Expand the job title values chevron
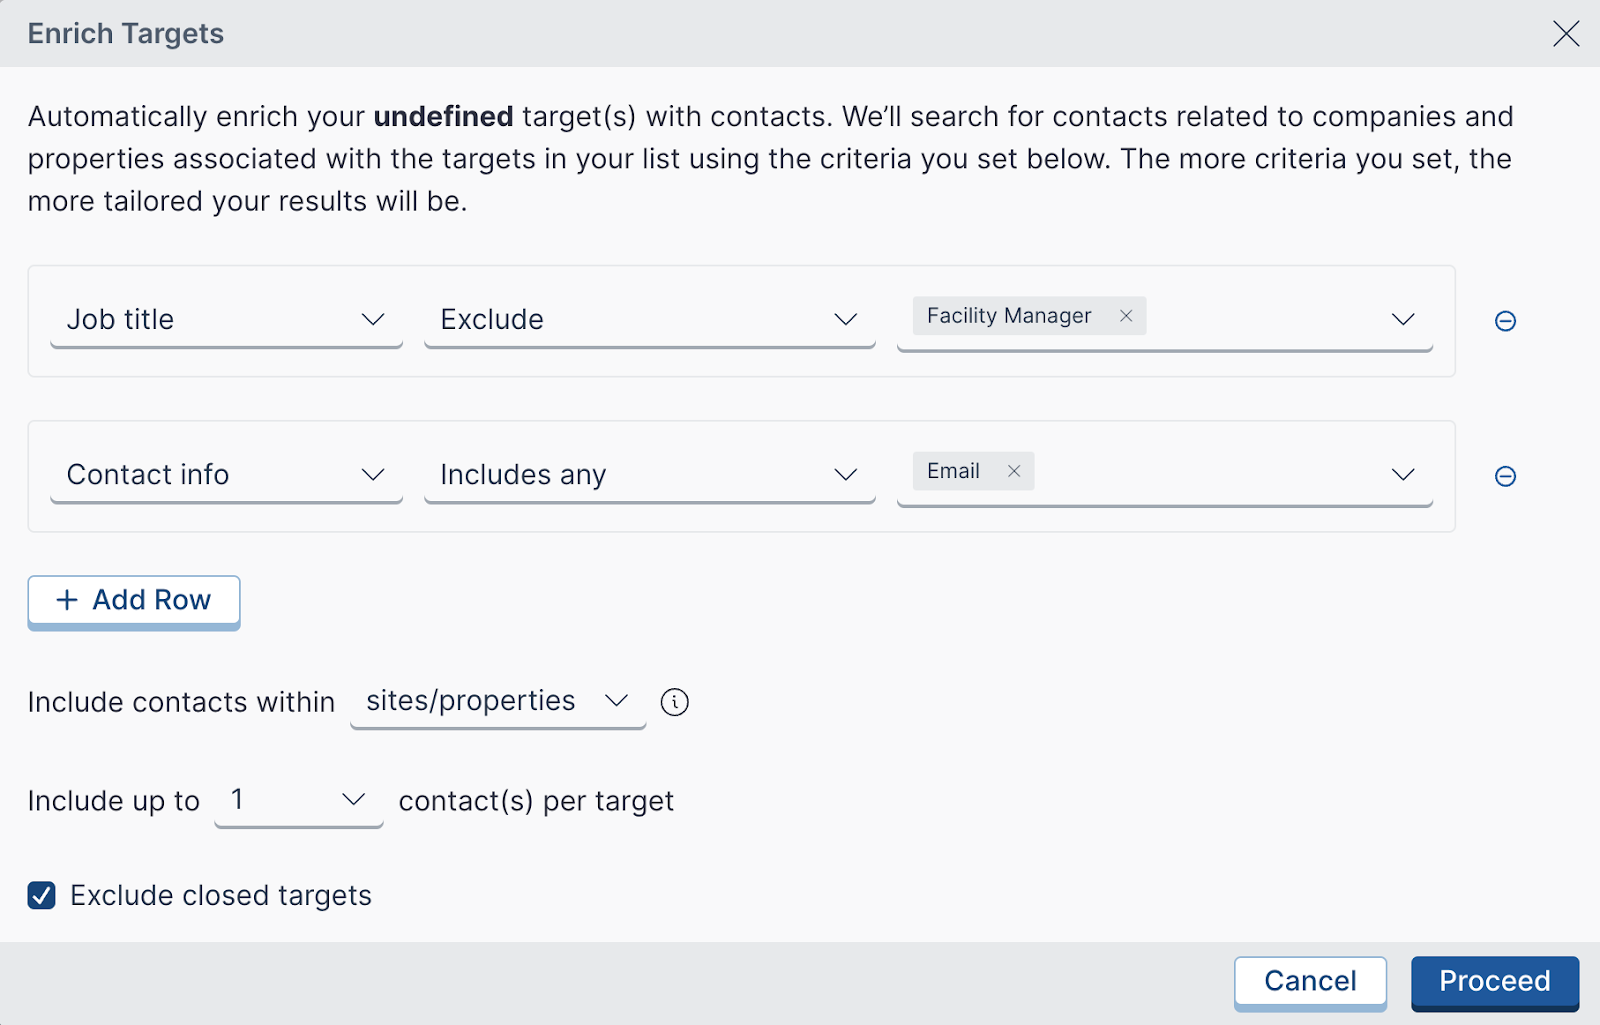 [x=1403, y=320]
